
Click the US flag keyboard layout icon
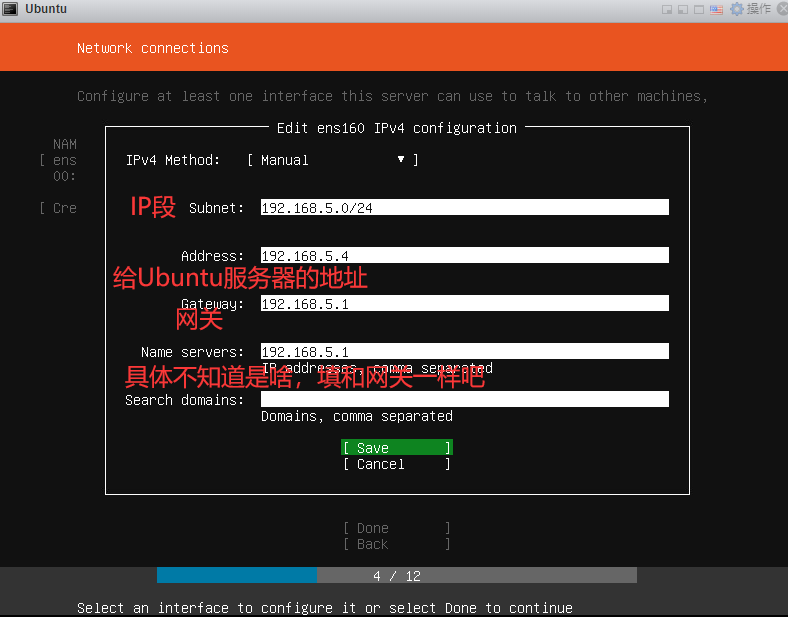(716, 9)
